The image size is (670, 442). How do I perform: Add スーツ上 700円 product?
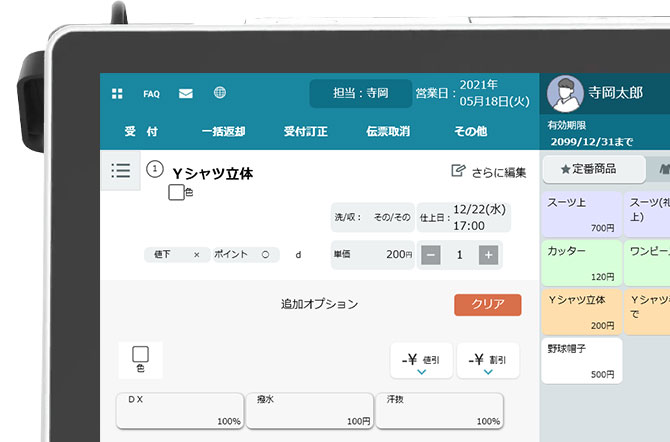point(582,214)
